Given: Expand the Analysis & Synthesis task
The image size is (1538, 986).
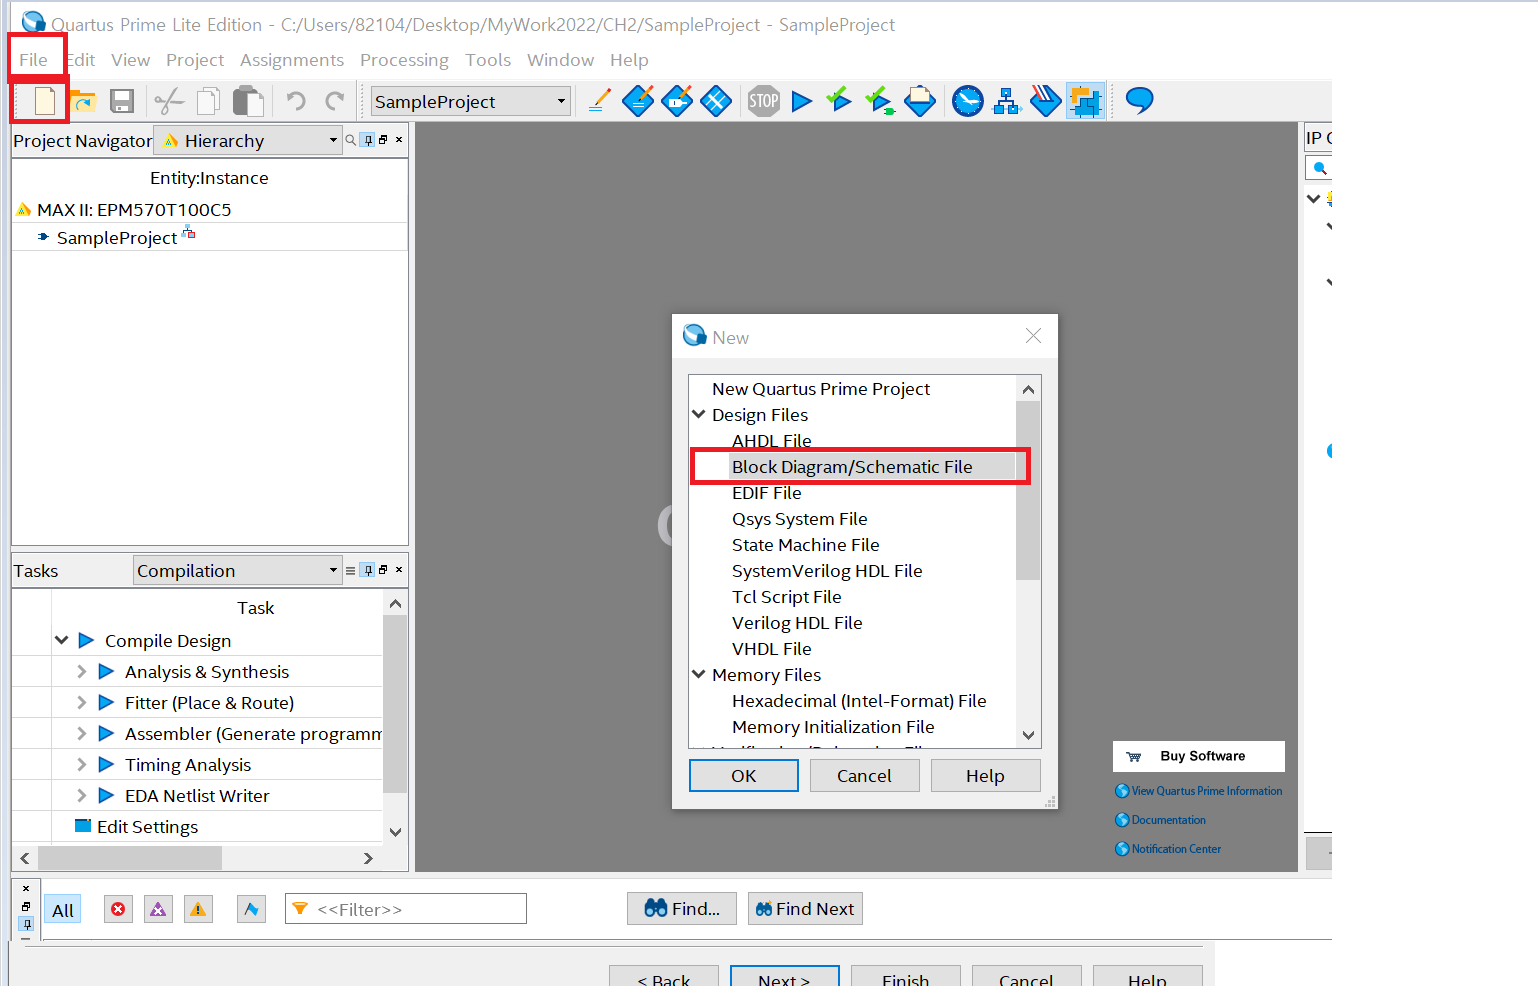Looking at the screenshot, I should pos(82,671).
